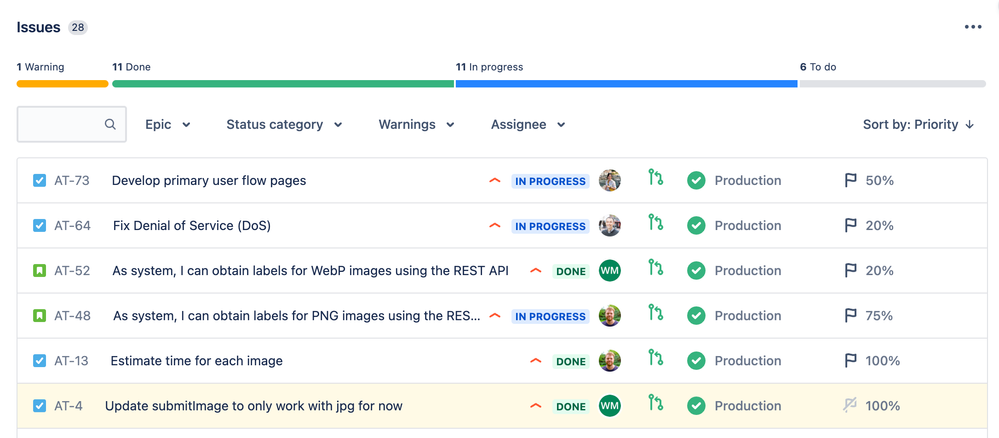This screenshot has width=999, height=438.
Task: Click the DONE status on AT-52
Action: tap(571, 272)
